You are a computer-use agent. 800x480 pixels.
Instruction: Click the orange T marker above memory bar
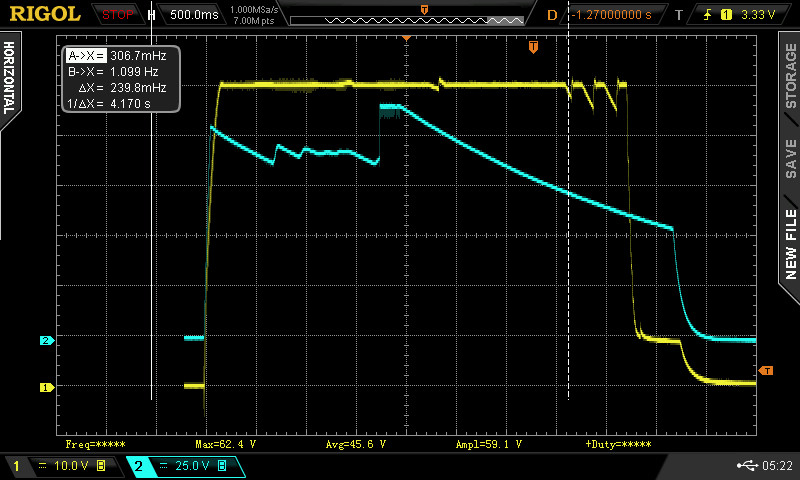pyautogui.click(x=424, y=10)
